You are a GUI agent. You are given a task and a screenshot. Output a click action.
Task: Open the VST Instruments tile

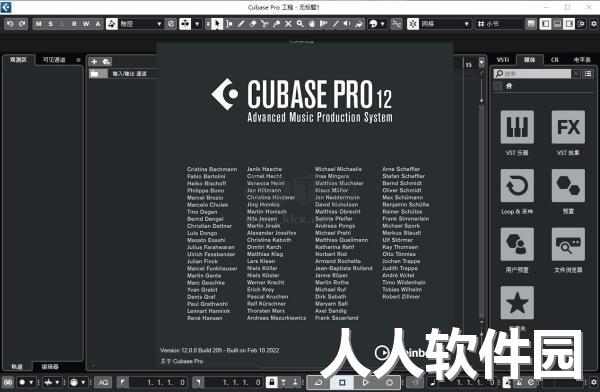pyautogui.click(x=517, y=127)
